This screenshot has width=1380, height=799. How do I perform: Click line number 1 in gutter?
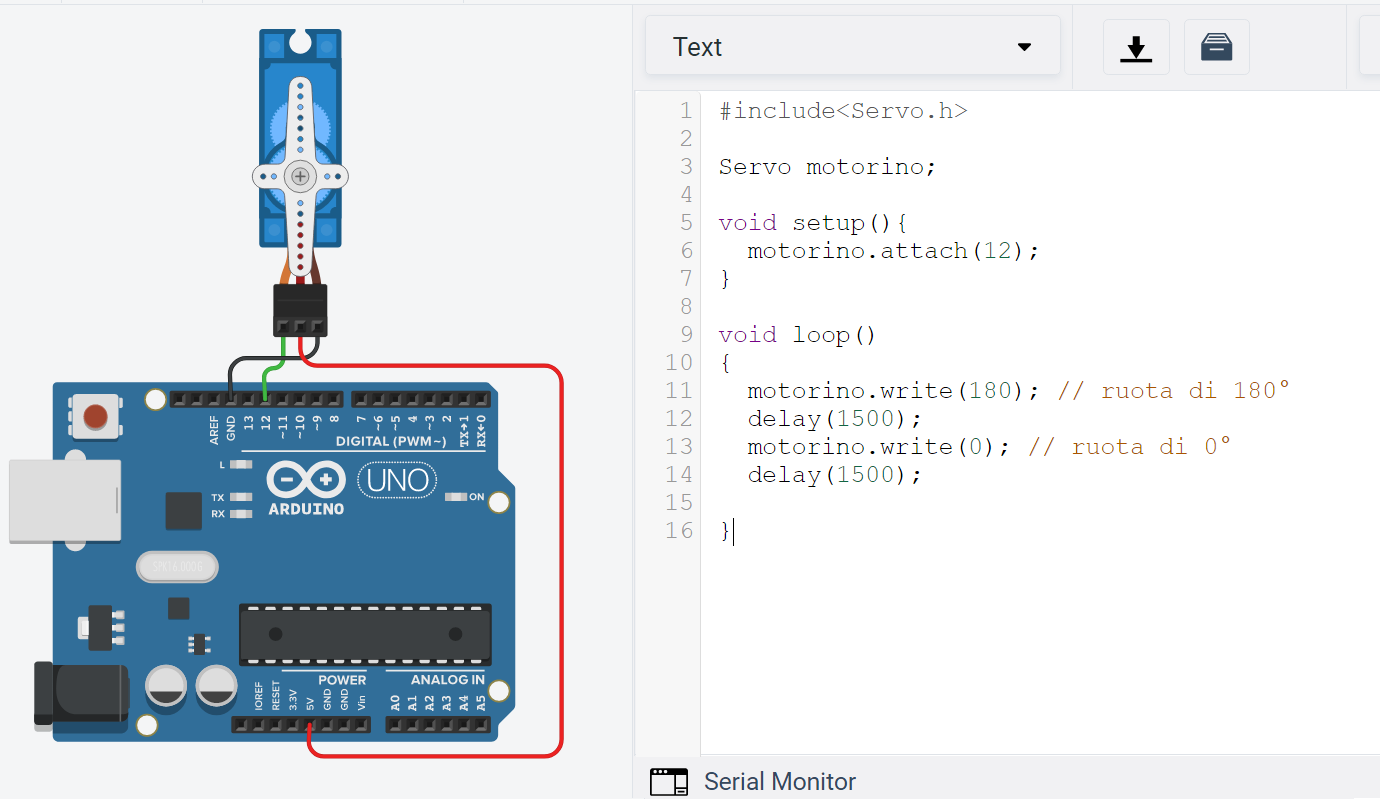[685, 110]
